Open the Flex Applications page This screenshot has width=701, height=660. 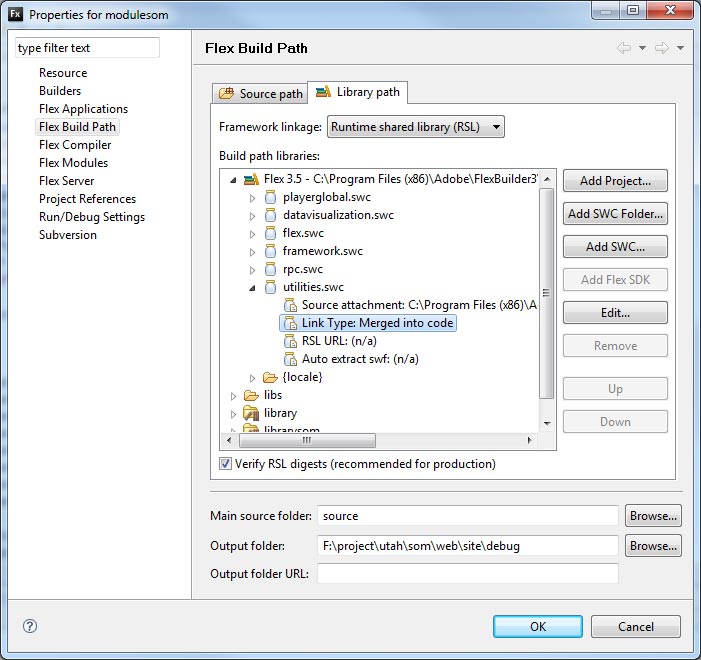[83, 109]
